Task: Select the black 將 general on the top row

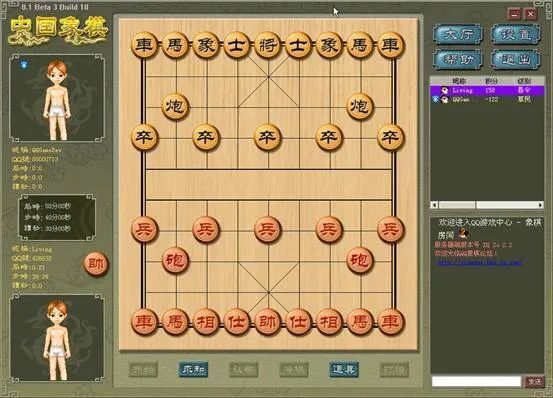Action: (267, 45)
